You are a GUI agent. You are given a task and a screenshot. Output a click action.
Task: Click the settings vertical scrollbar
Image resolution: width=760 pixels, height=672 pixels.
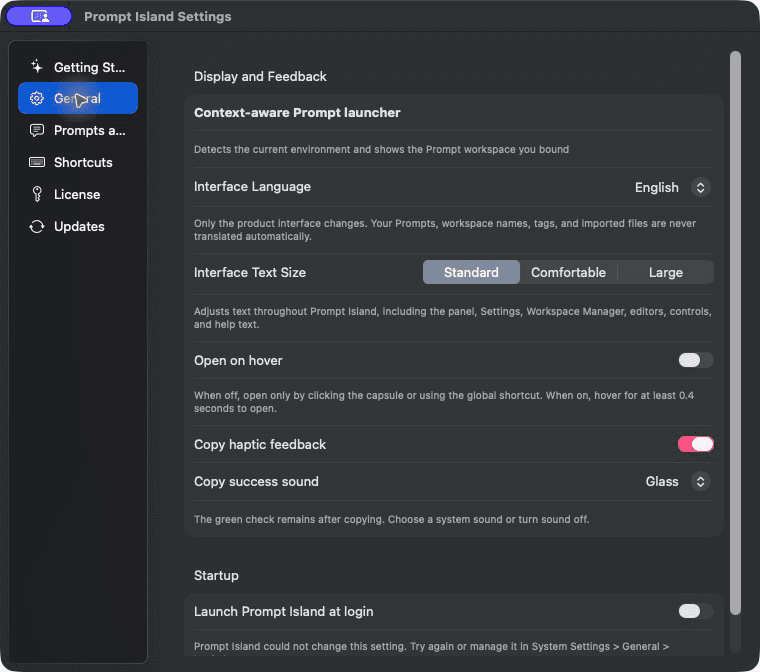pos(735,333)
